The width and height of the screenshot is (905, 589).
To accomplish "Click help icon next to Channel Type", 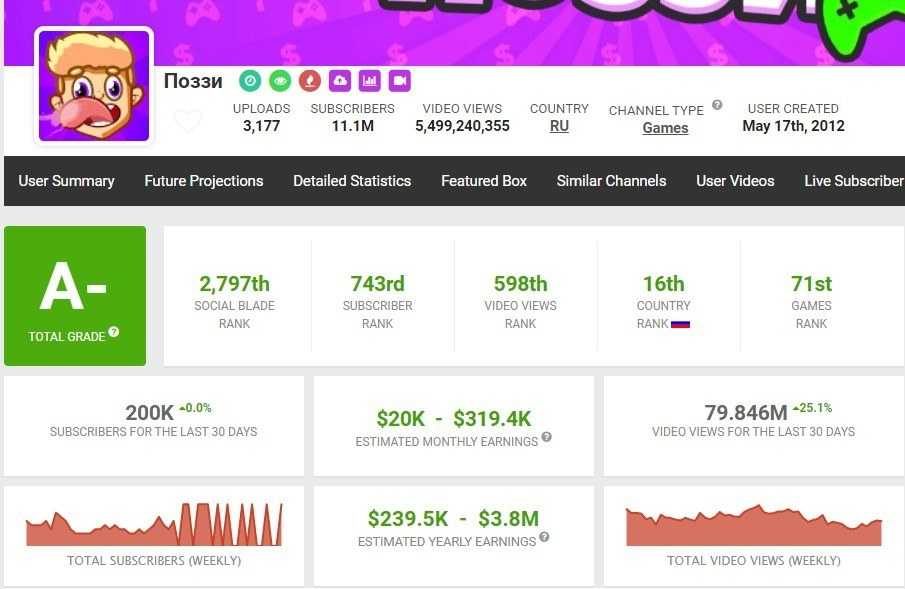I will (x=717, y=106).
